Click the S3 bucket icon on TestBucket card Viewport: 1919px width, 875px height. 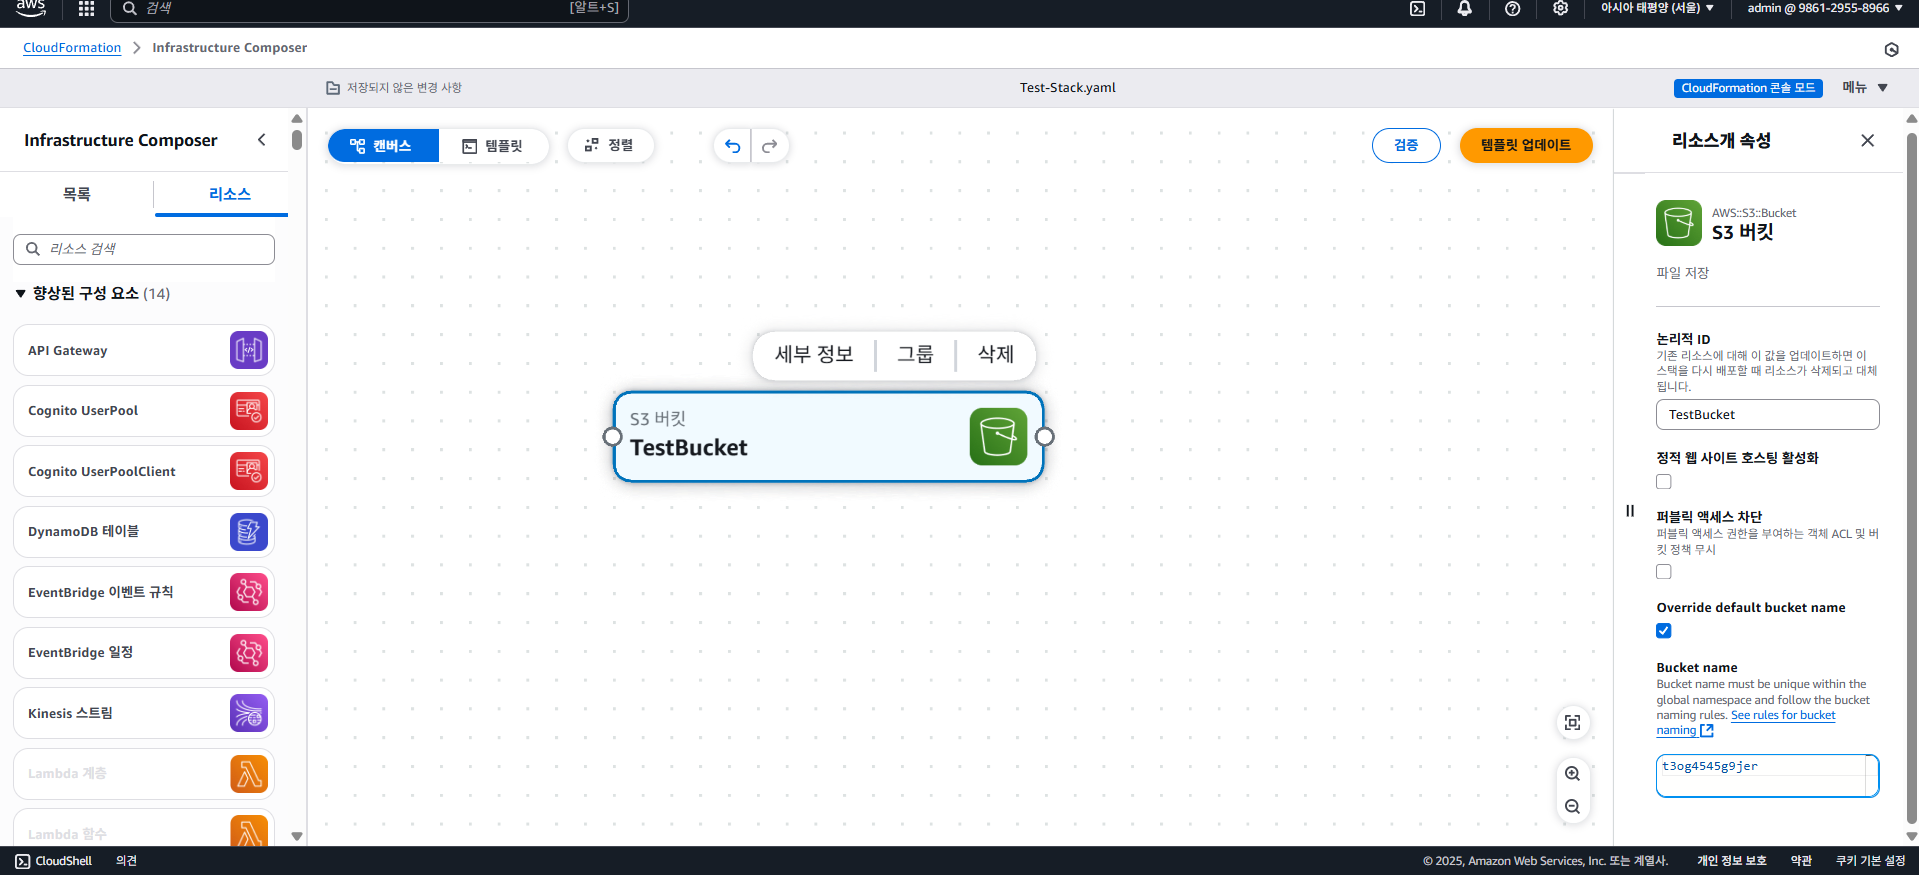[x=998, y=437]
